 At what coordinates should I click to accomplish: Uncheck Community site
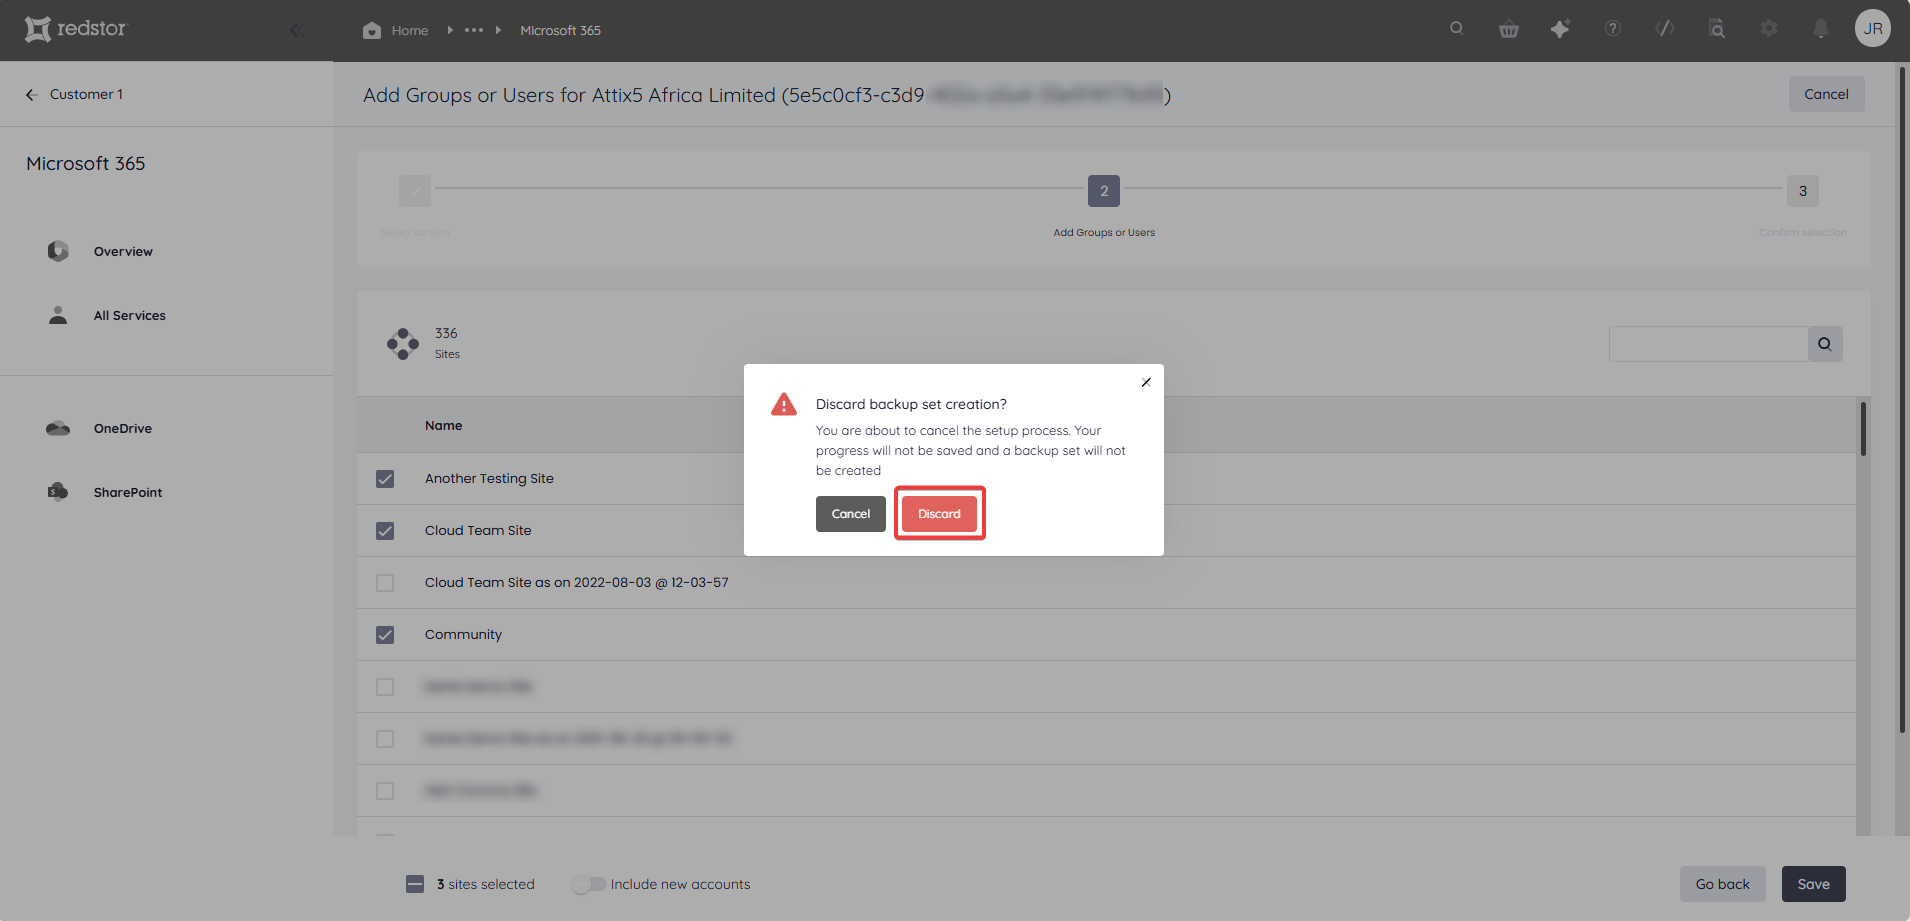pyautogui.click(x=385, y=635)
